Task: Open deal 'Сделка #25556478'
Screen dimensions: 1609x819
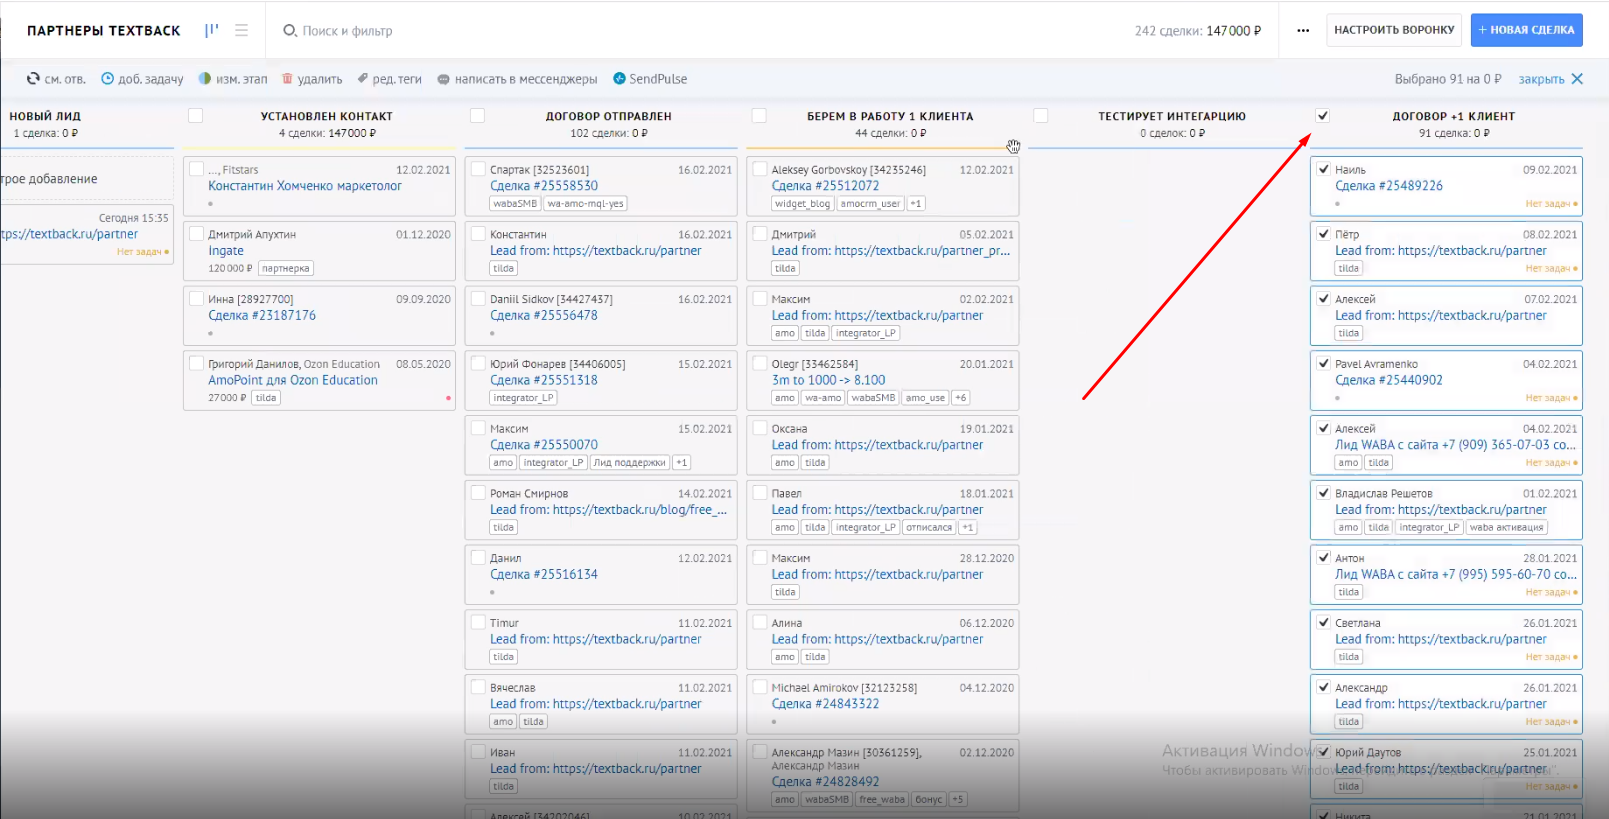Action: pyautogui.click(x=544, y=315)
